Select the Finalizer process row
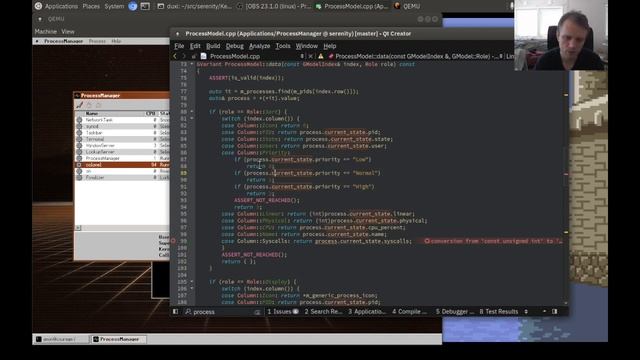Screen dimensions: 640x360 click(122, 178)
